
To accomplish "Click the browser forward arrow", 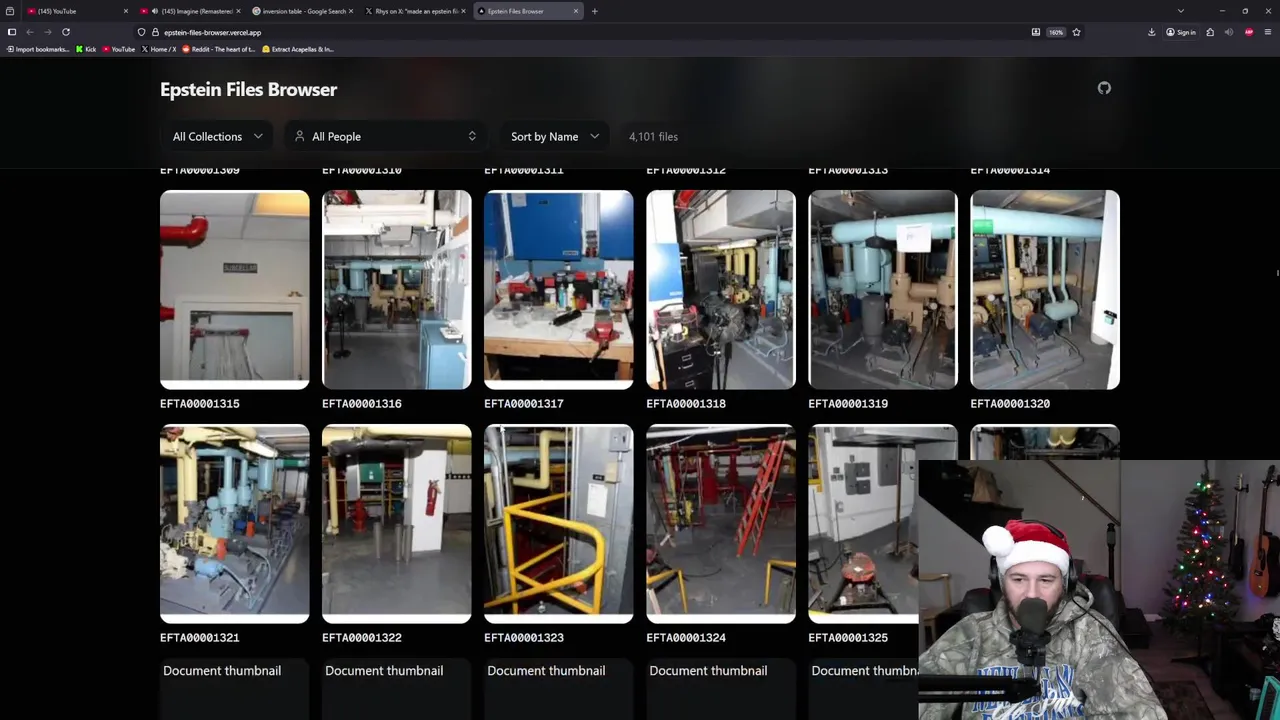I will (48, 32).
